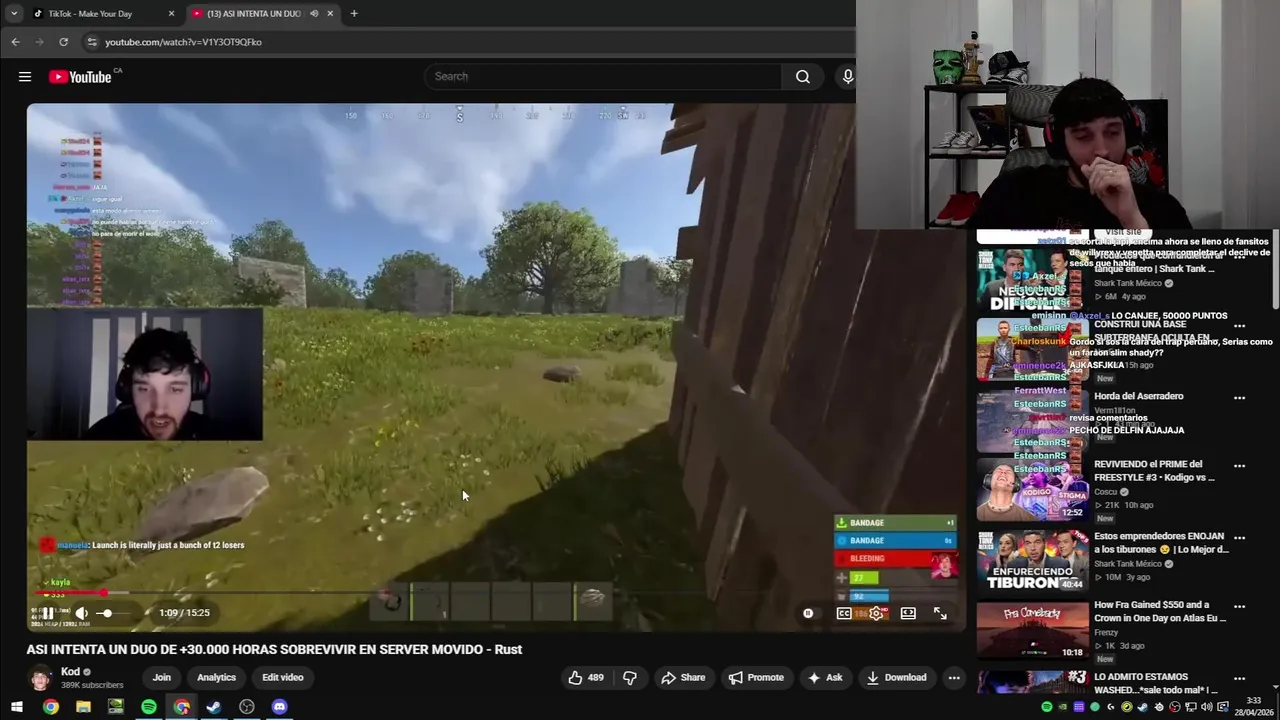1280x720 pixels.
Task: Mute the video with the speaker icon
Action: [x=82, y=613]
